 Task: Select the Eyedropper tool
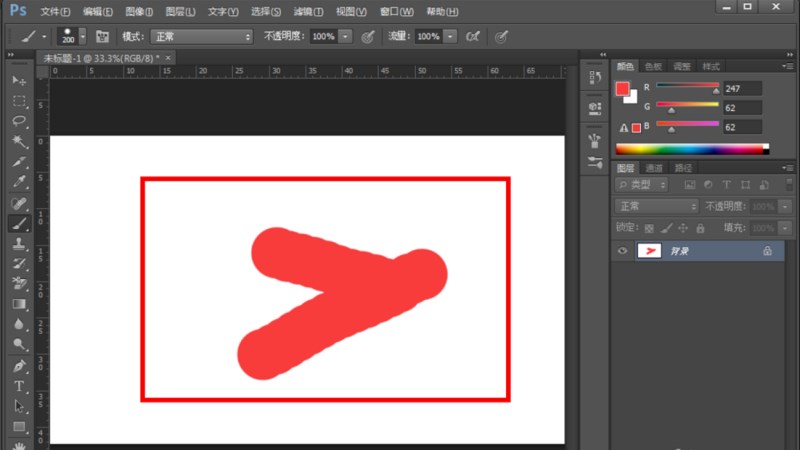pyautogui.click(x=19, y=182)
